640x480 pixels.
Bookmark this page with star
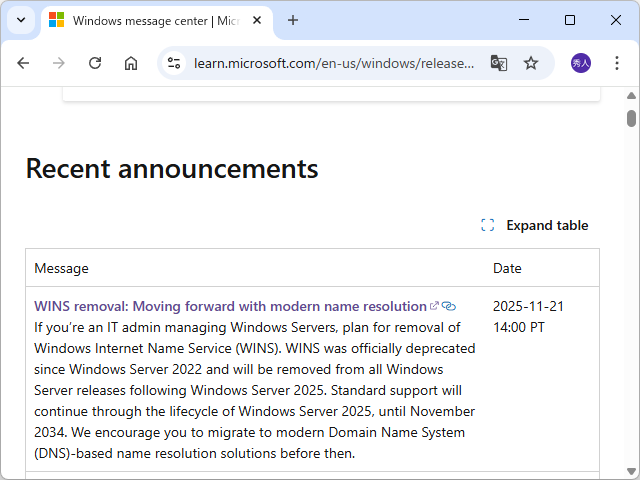pyautogui.click(x=531, y=63)
